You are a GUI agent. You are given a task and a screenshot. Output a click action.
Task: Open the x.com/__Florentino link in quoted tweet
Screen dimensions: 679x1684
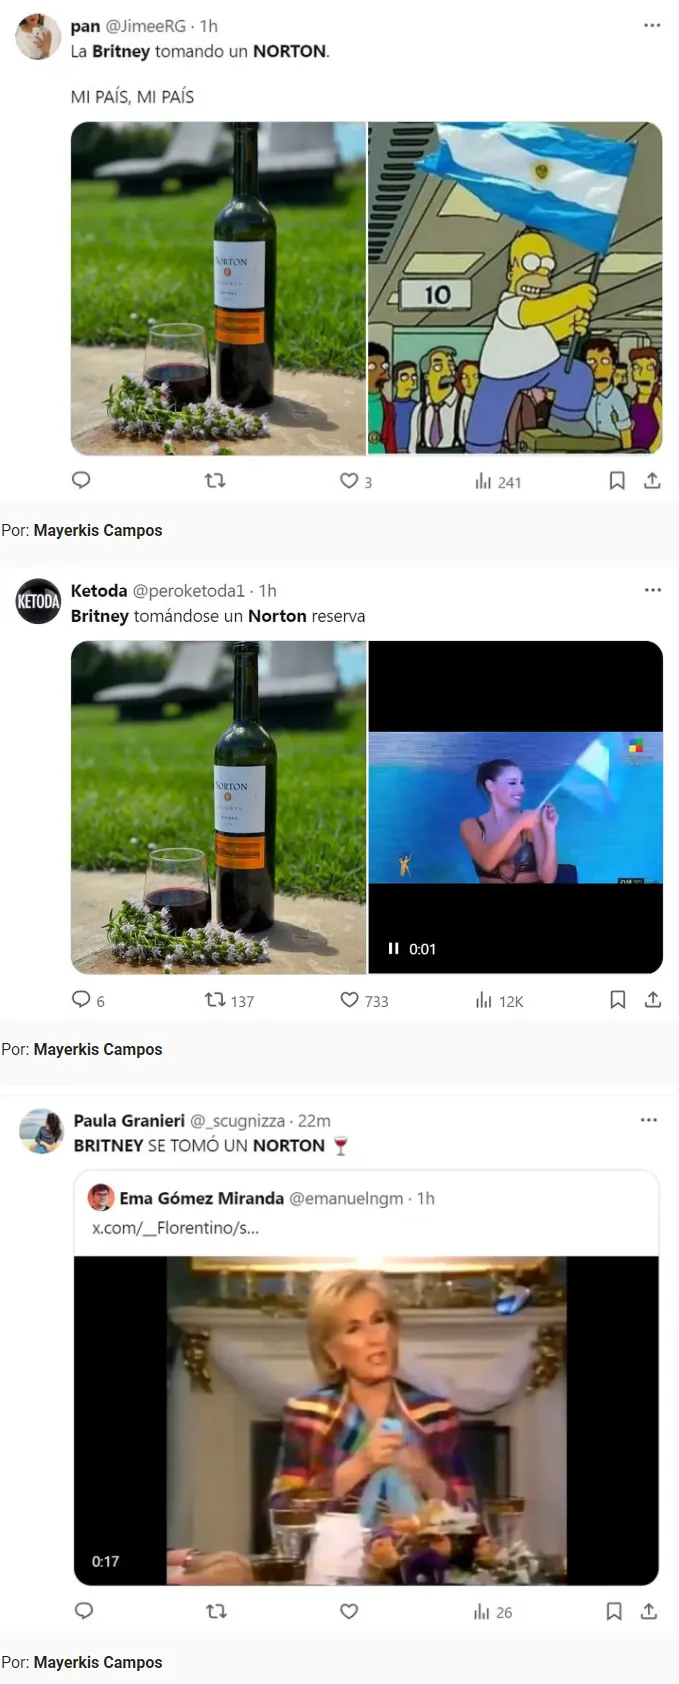176,1227
